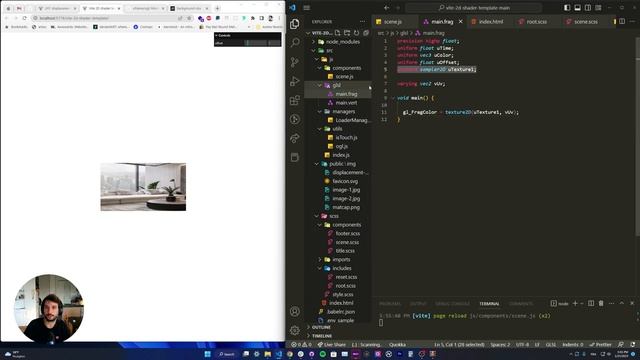Click the VS Code command center search box
The image size is (640, 360).
pos(474,8)
